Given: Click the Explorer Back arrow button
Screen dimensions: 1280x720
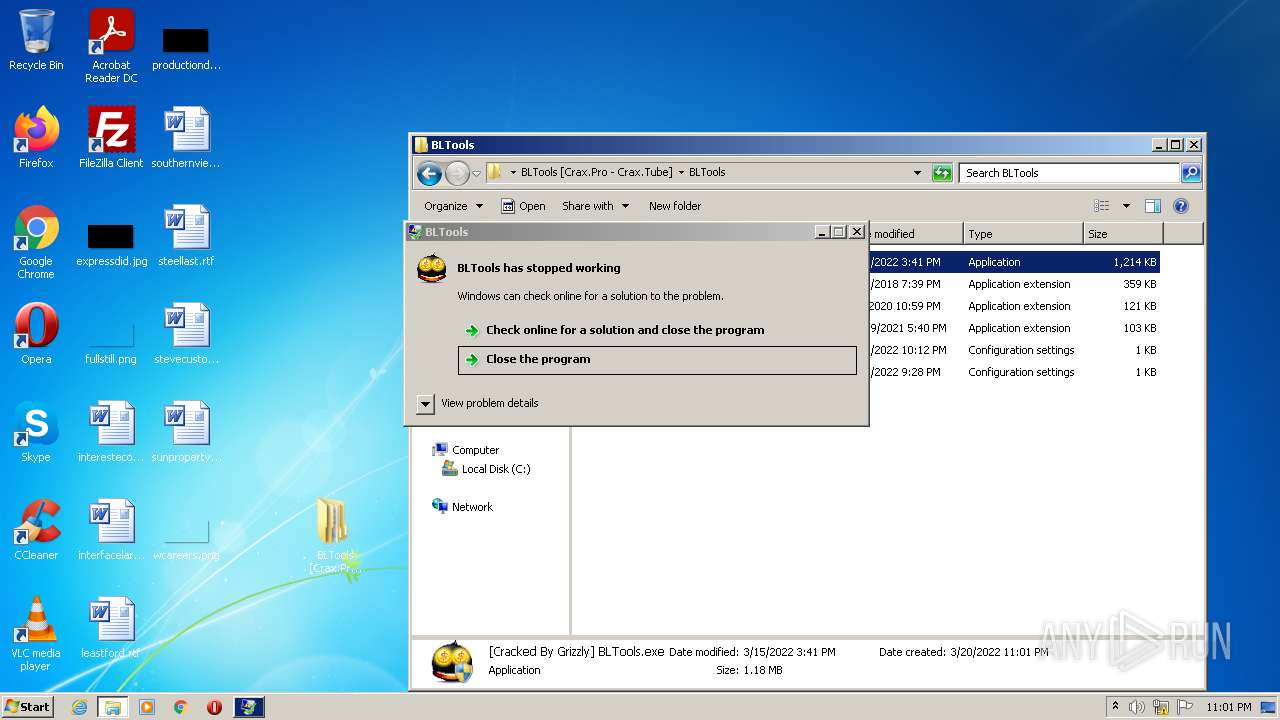Looking at the screenshot, I should (429, 173).
